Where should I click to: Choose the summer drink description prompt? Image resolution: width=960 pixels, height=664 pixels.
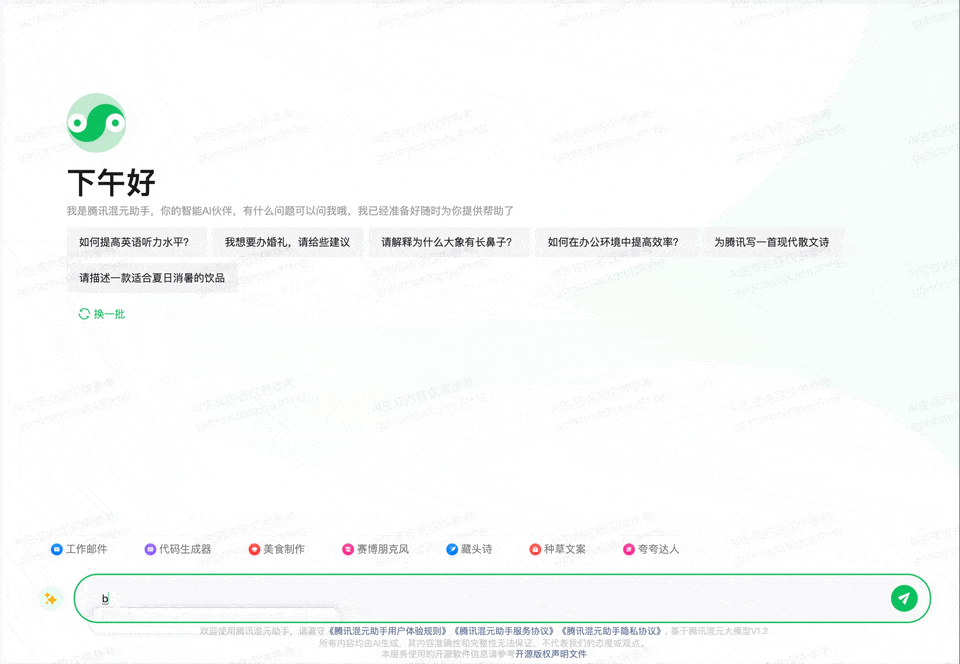coord(152,277)
